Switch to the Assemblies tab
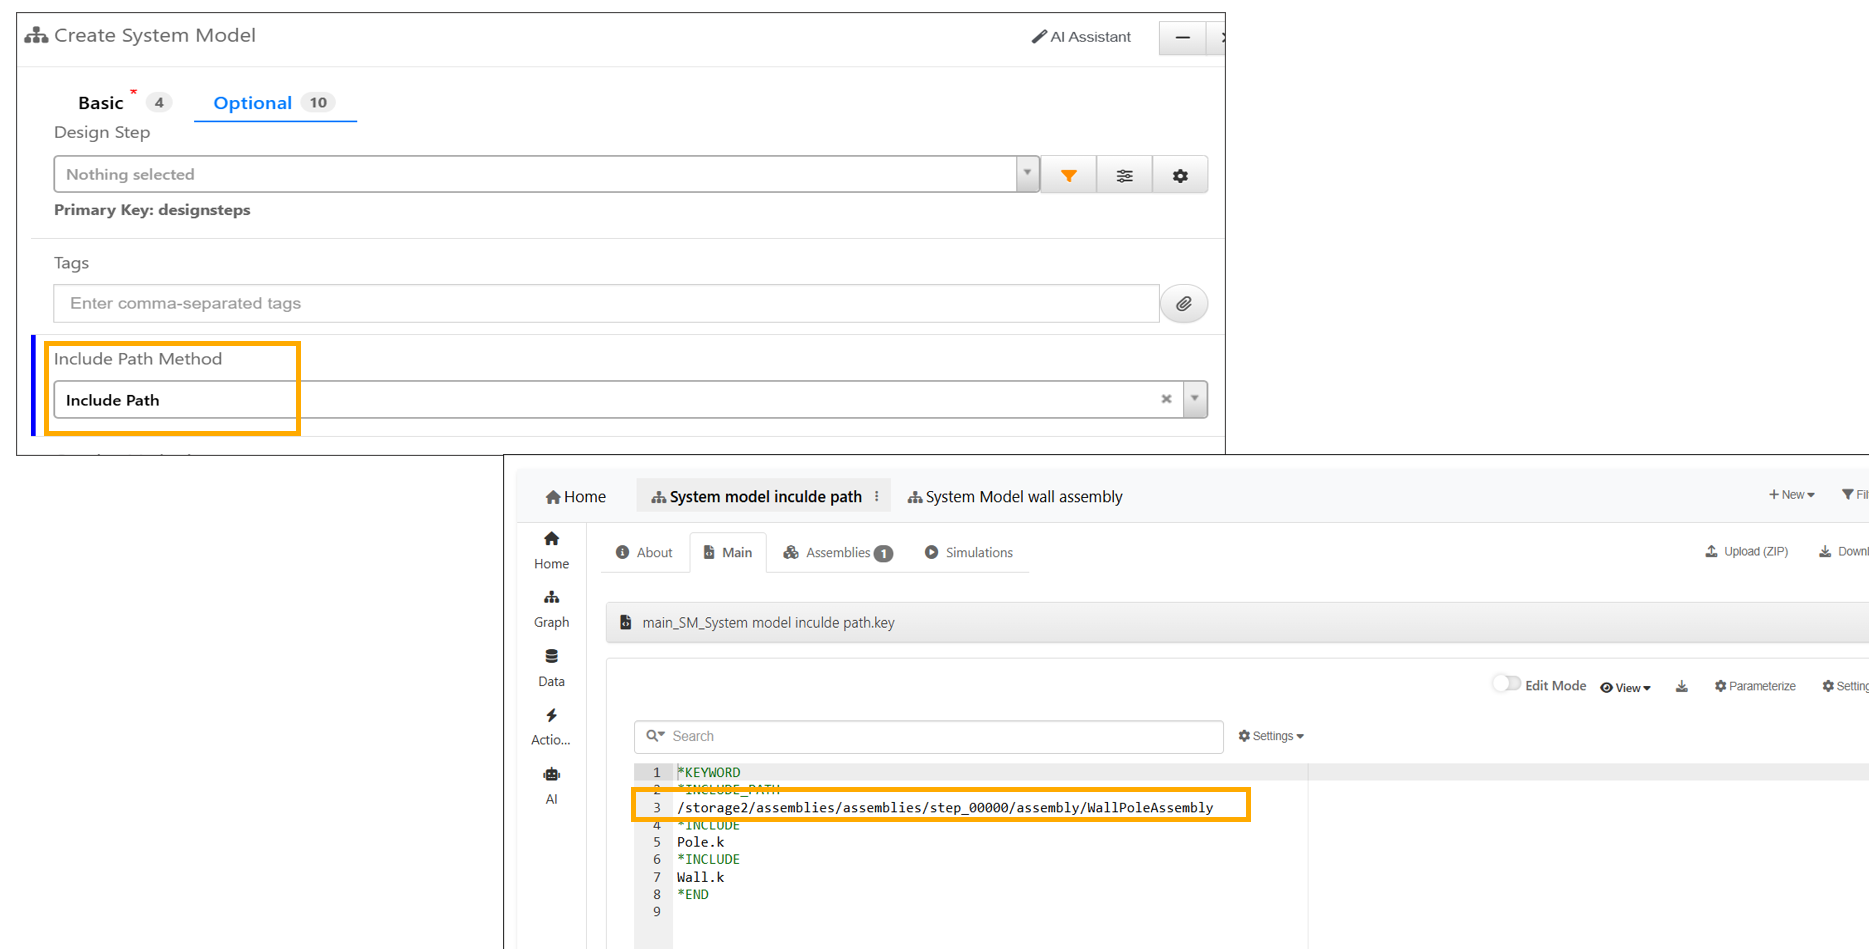This screenshot has width=1869, height=949. pos(837,553)
